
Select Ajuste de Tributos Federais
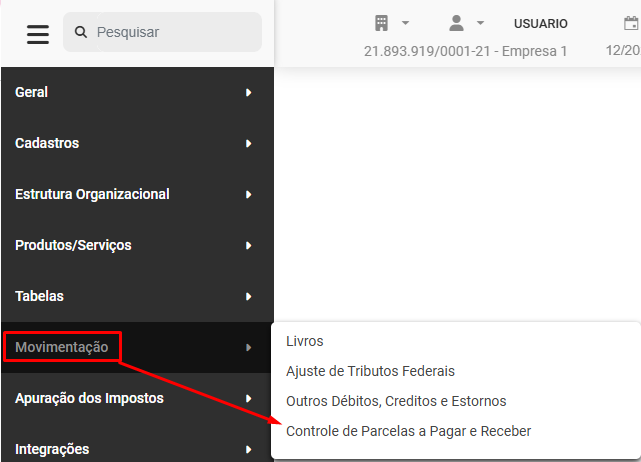click(370, 371)
